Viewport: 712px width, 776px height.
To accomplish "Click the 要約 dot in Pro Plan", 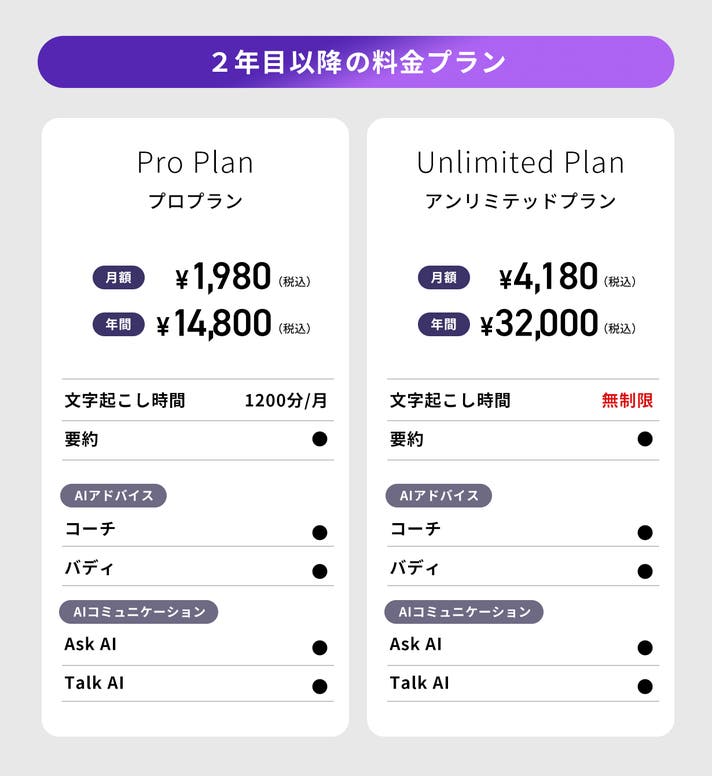I will click(320, 439).
